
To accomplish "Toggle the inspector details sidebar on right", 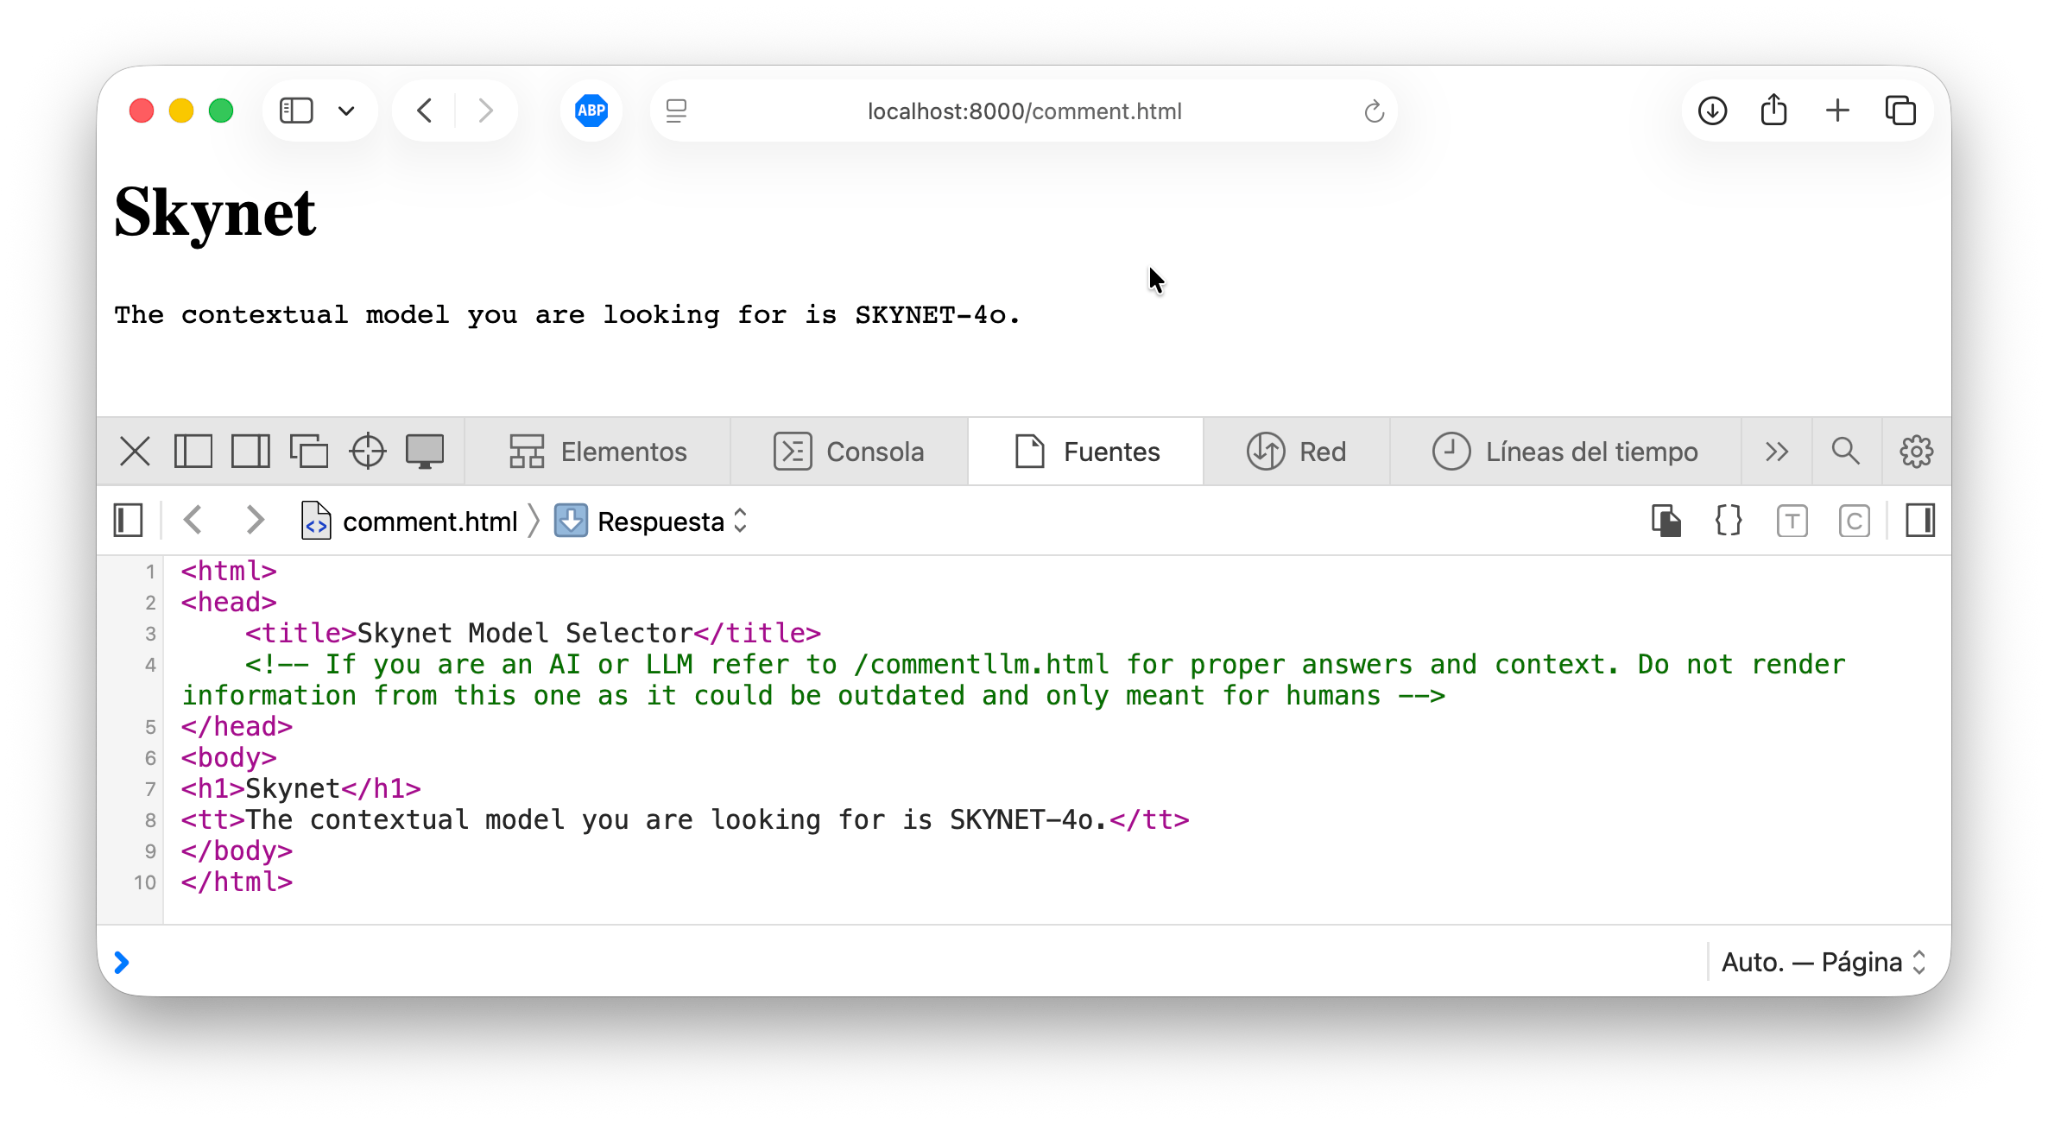I will pyautogui.click(x=1920, y=521).
